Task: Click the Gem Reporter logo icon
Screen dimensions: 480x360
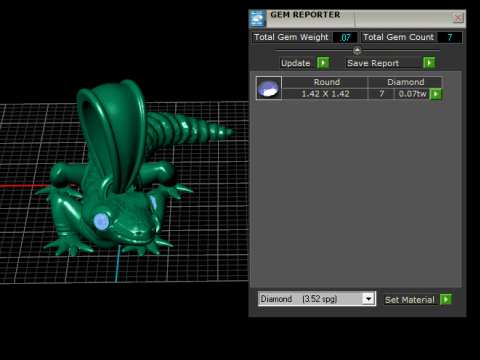Action: pos(257,19)
